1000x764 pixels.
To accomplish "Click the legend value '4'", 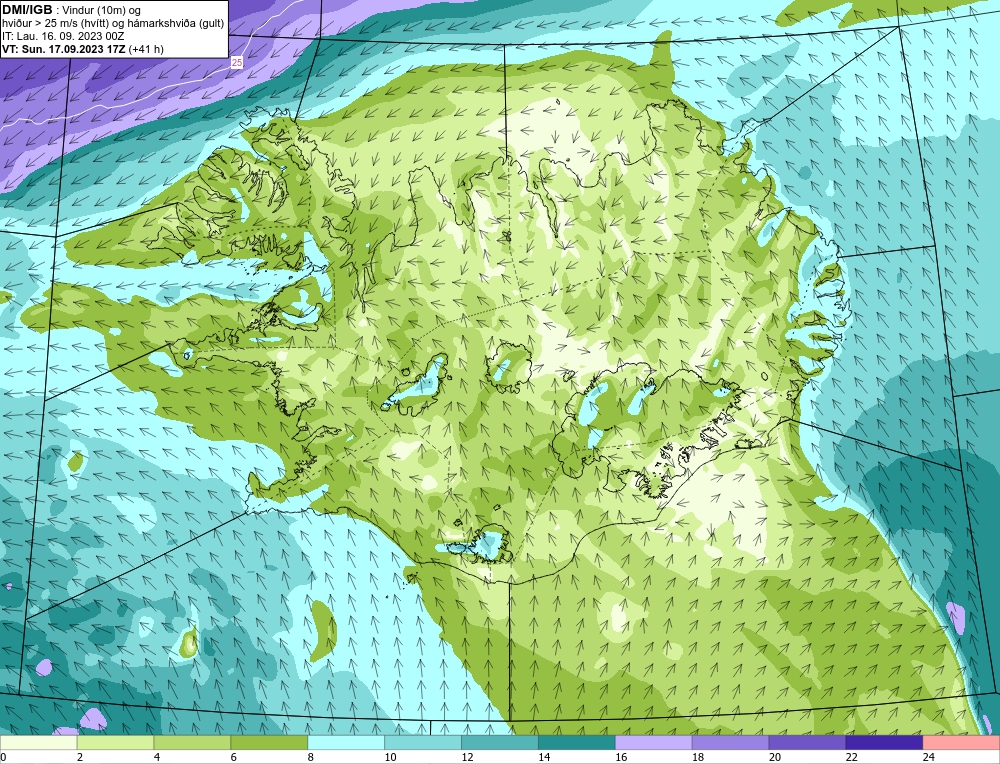I will pos(157,757).
